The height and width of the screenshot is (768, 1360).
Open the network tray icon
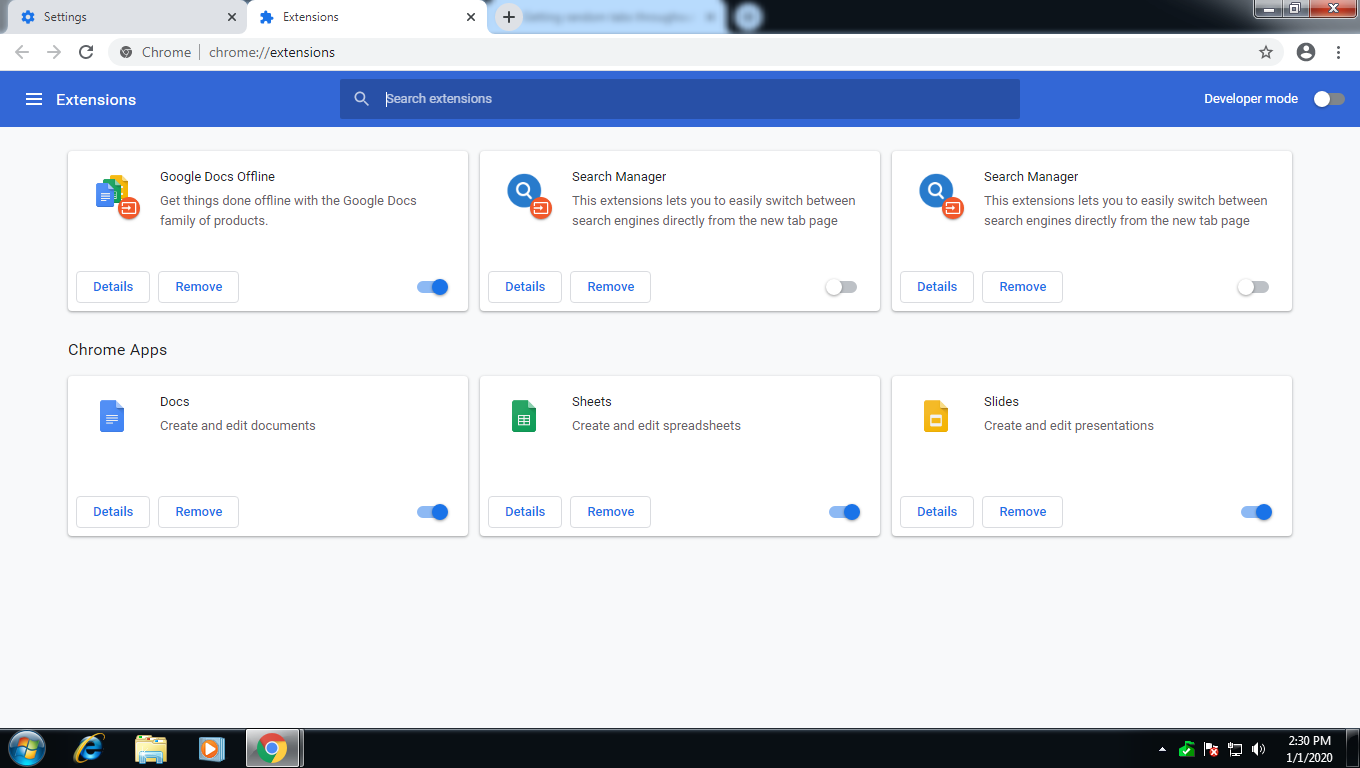tap(1235, 748)
